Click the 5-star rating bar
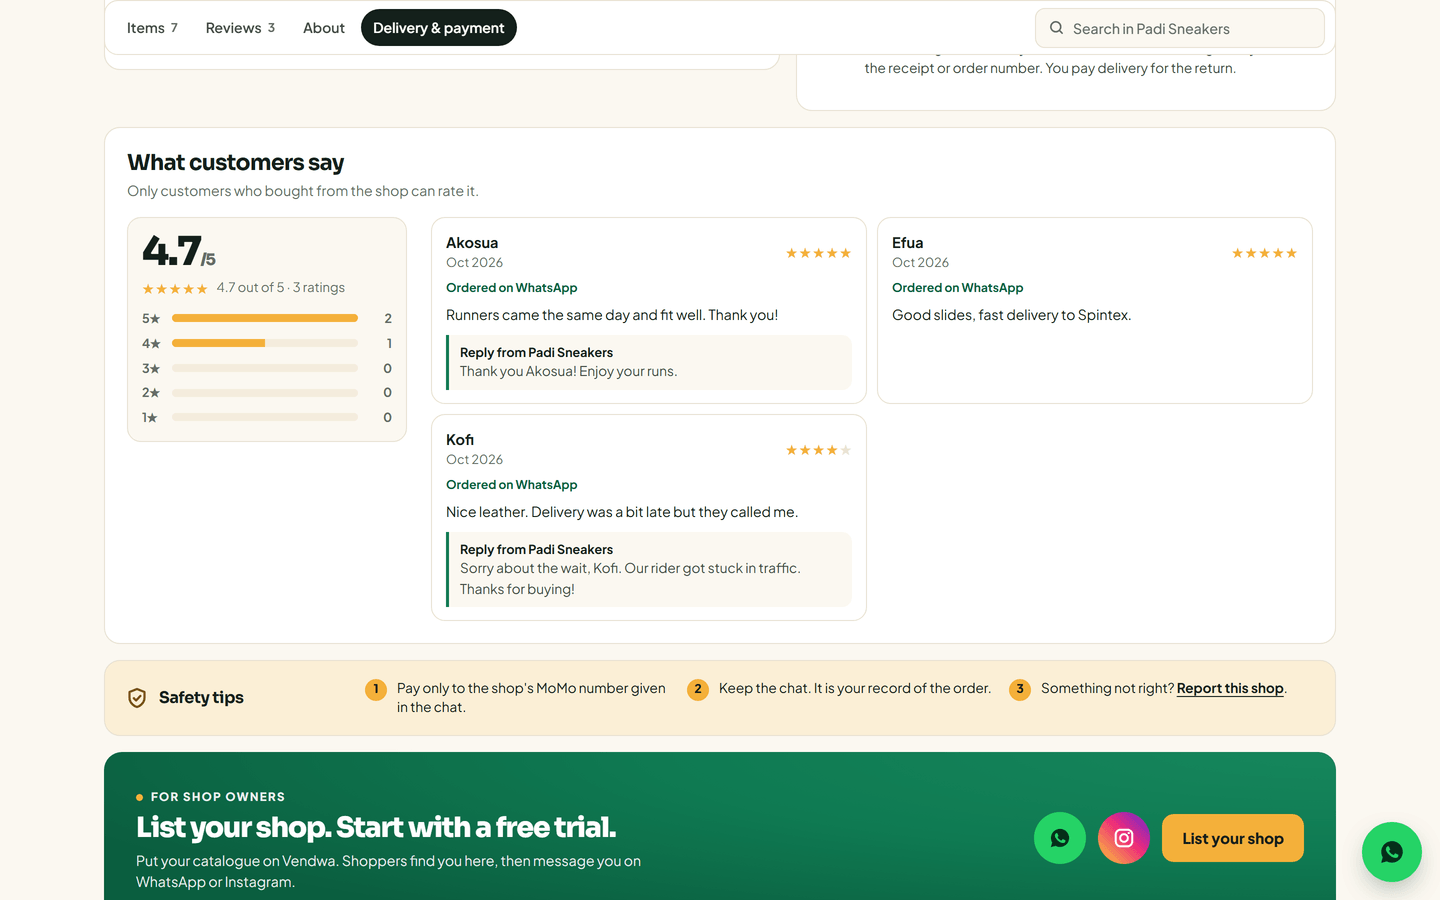 [265, 318]
